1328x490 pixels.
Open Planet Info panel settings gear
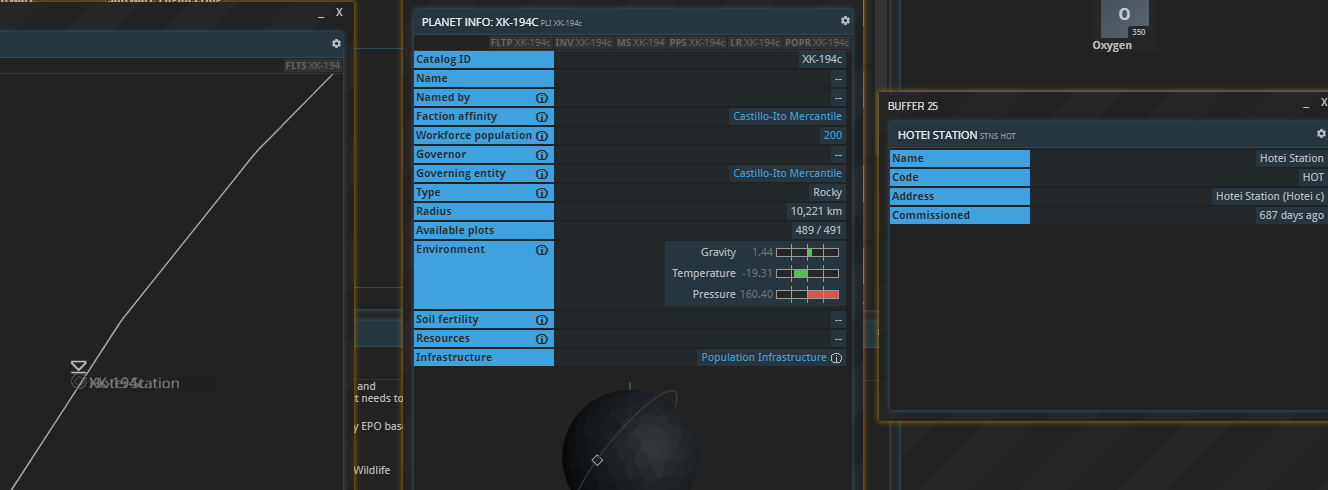point(845,20)
